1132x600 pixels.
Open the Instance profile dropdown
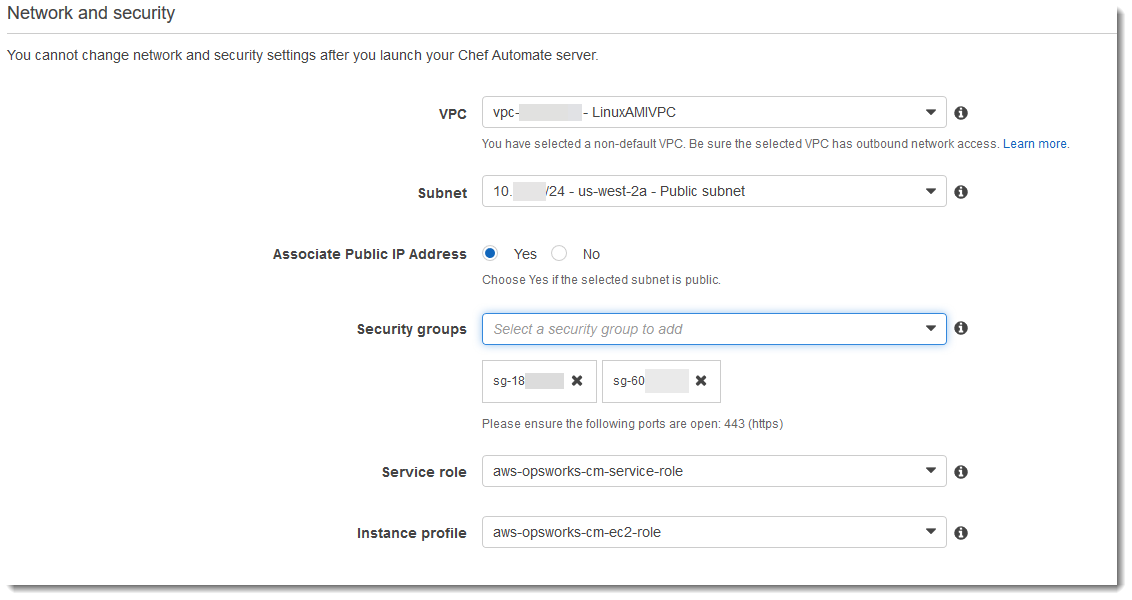714,532
